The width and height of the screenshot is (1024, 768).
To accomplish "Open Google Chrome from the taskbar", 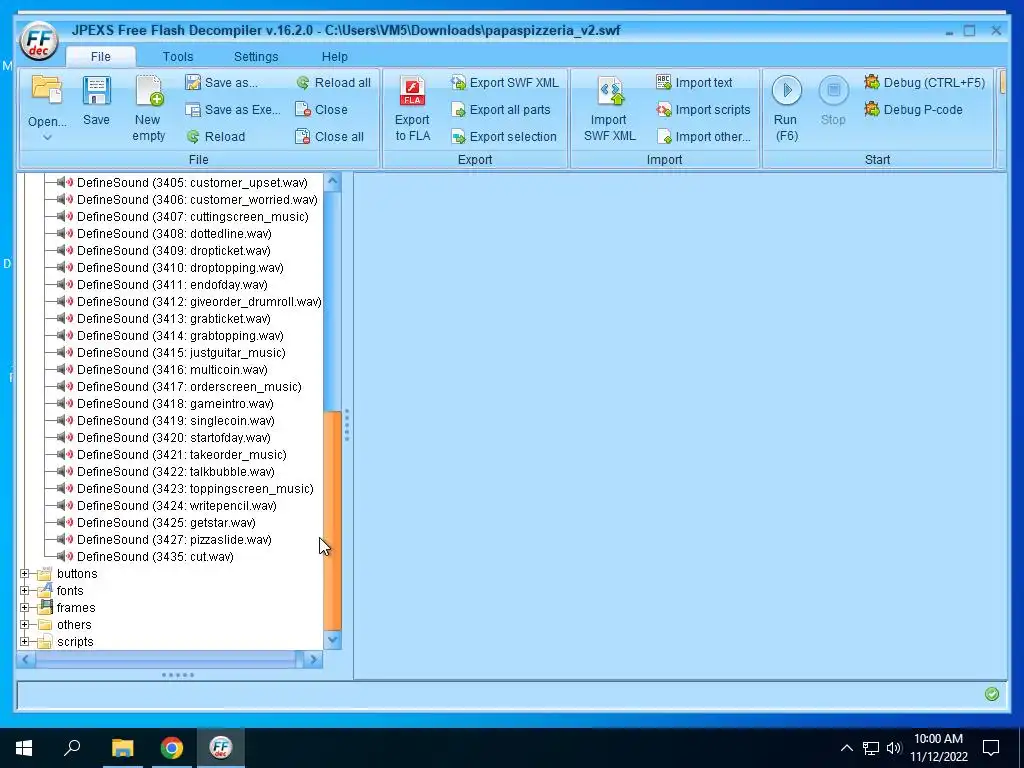I will pyautogui.click(x=172, y=748).
